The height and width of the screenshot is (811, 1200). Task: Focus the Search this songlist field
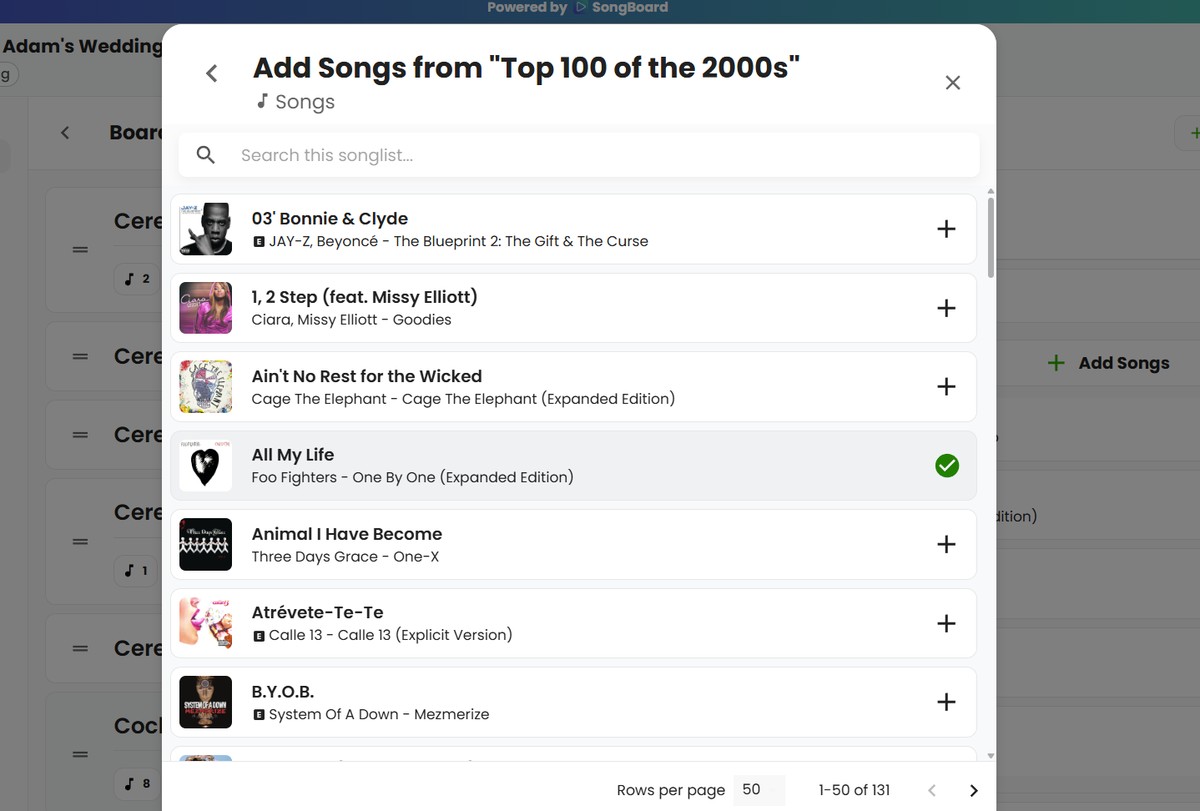579,155
